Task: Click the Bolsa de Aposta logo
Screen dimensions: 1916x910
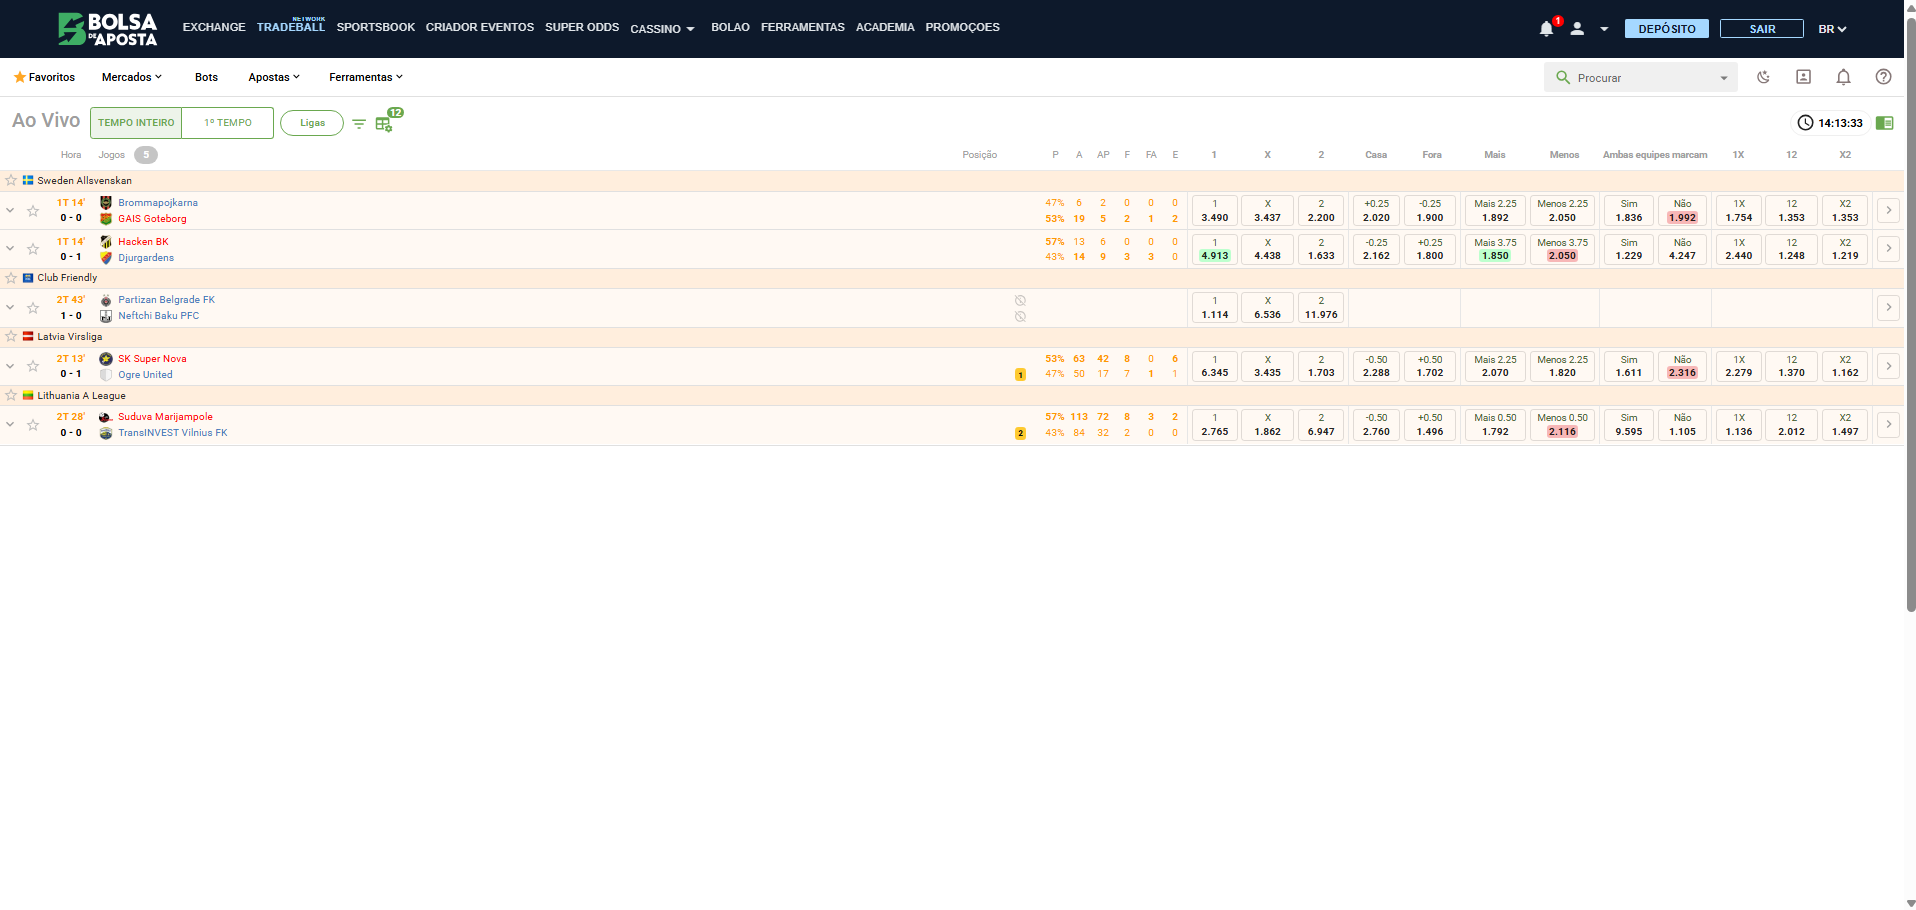Action: 108,29
